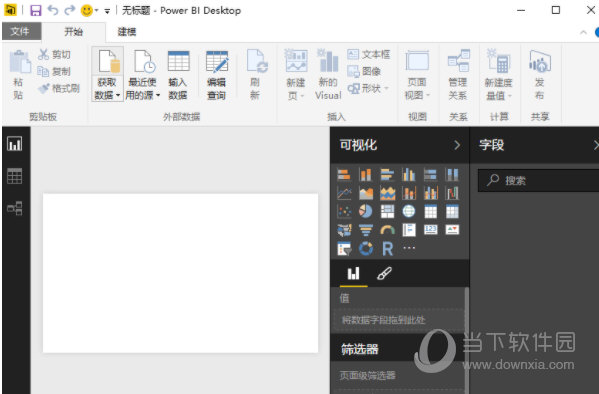Select the globe map visual

point(409,211)
